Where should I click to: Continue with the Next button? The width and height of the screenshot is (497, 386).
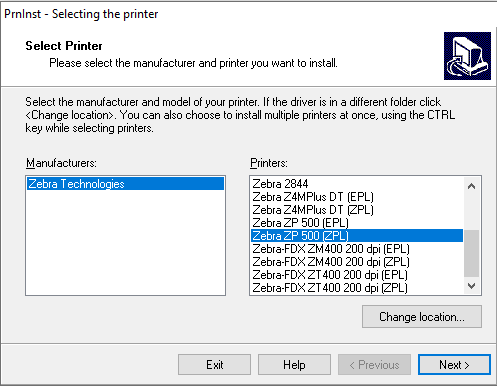454,365
